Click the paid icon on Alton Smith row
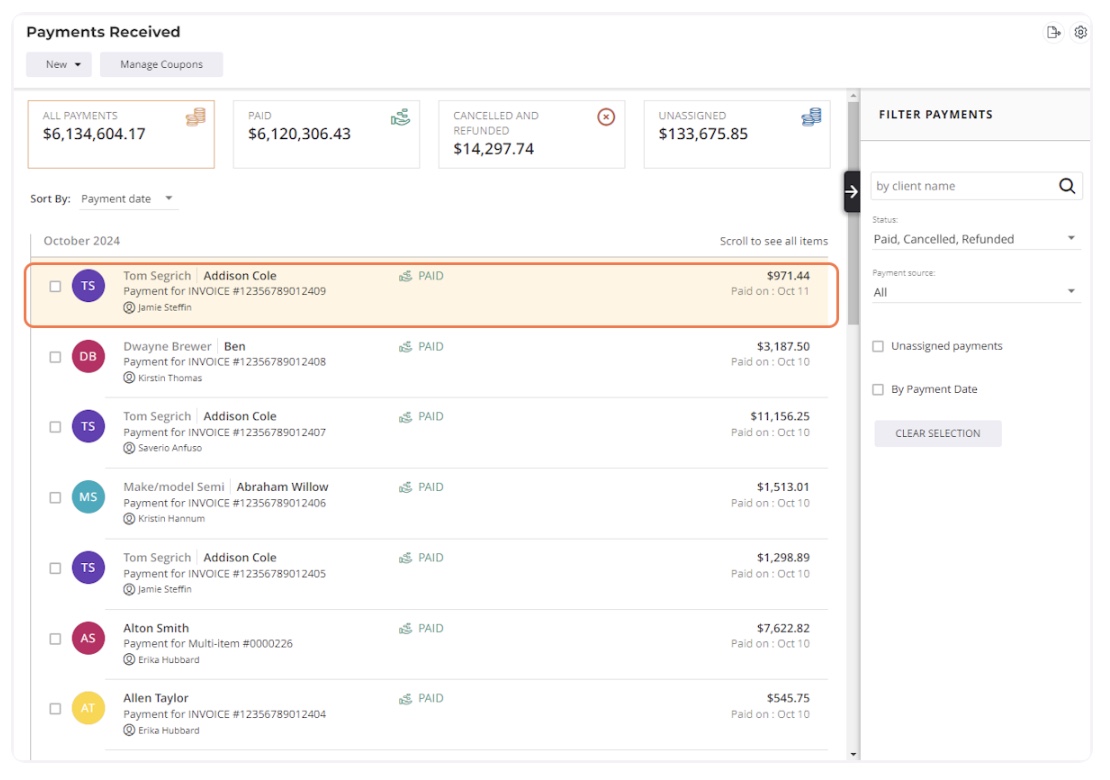Screen dimensions: 1110x780 click(x=406, y=629)
